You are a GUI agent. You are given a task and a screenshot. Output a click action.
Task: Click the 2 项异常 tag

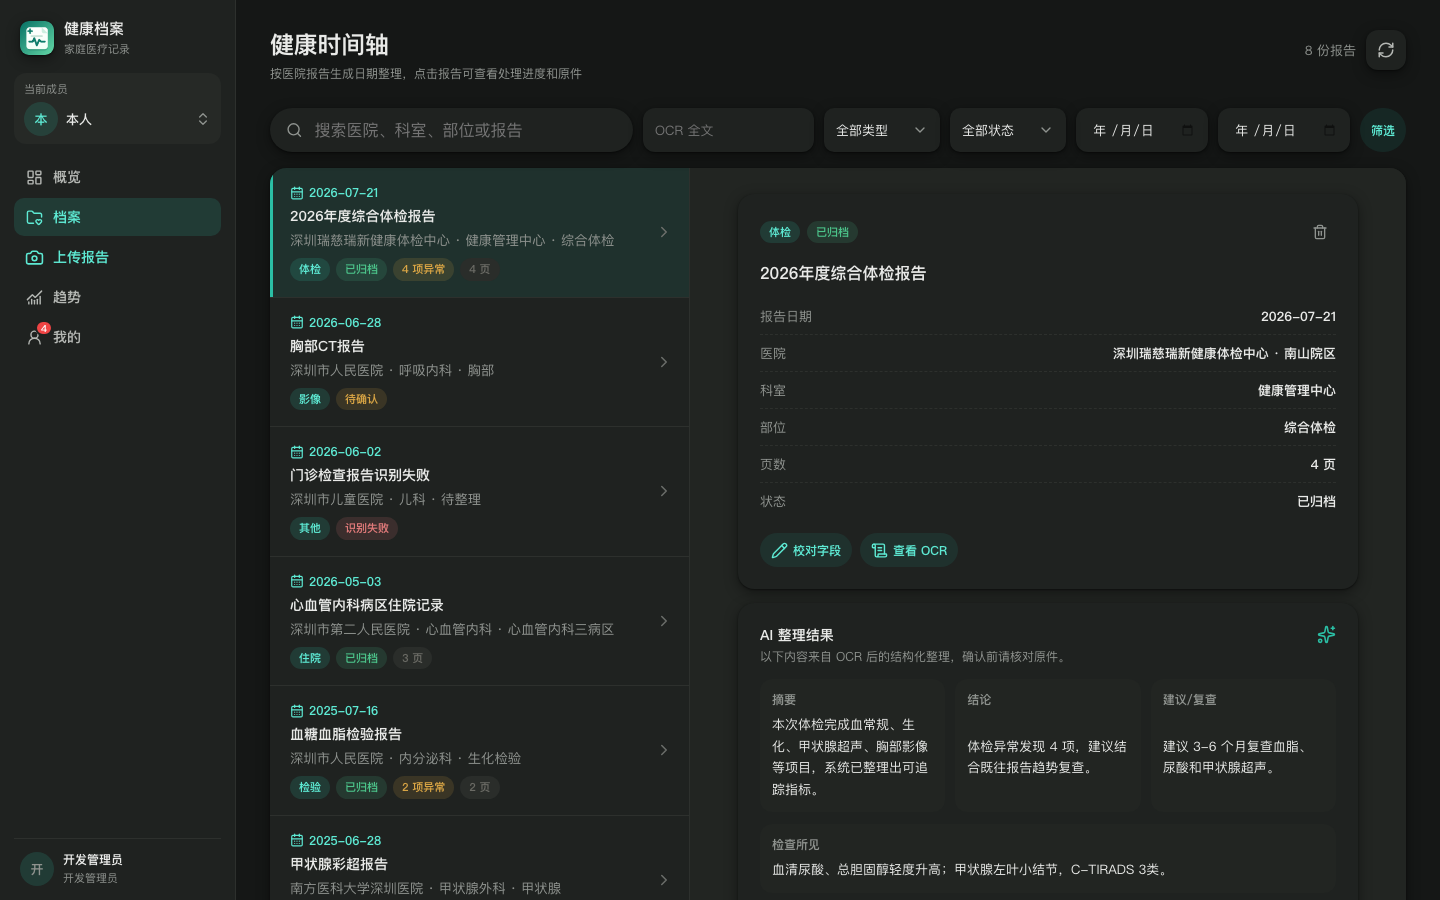pos(423,787)
